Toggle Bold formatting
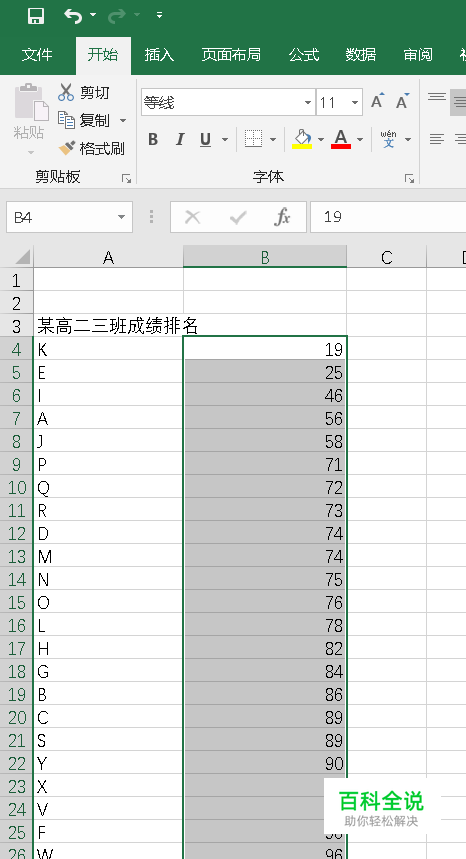 (x=153, y=140)
